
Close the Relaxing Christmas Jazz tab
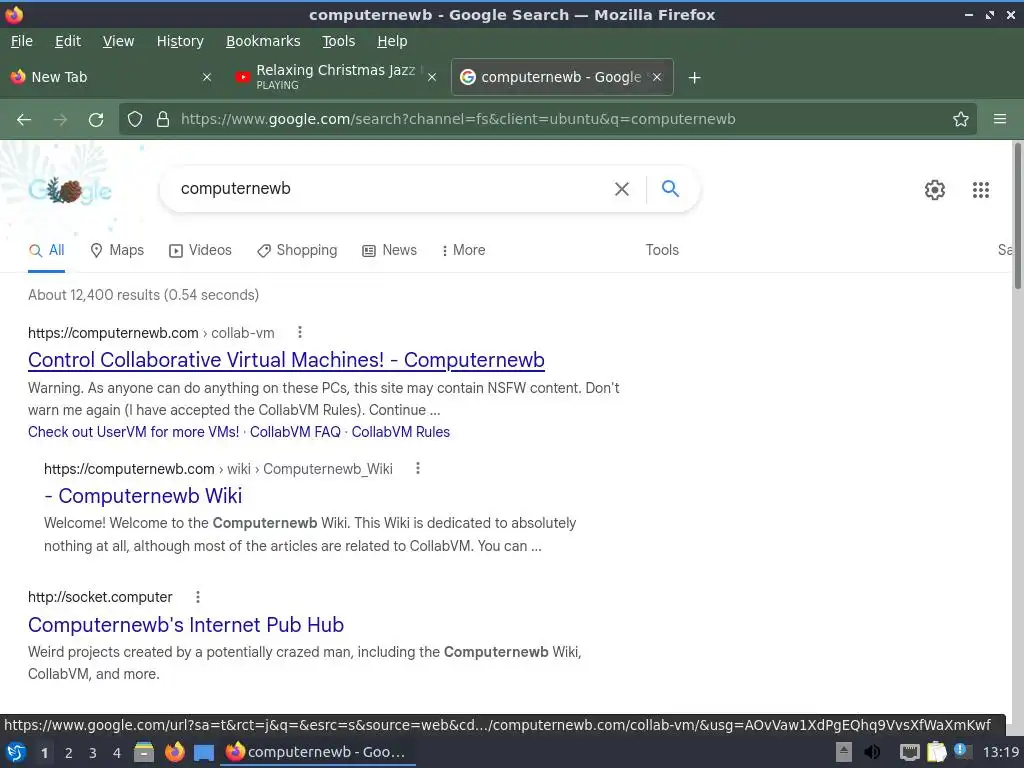coord(432,78)
